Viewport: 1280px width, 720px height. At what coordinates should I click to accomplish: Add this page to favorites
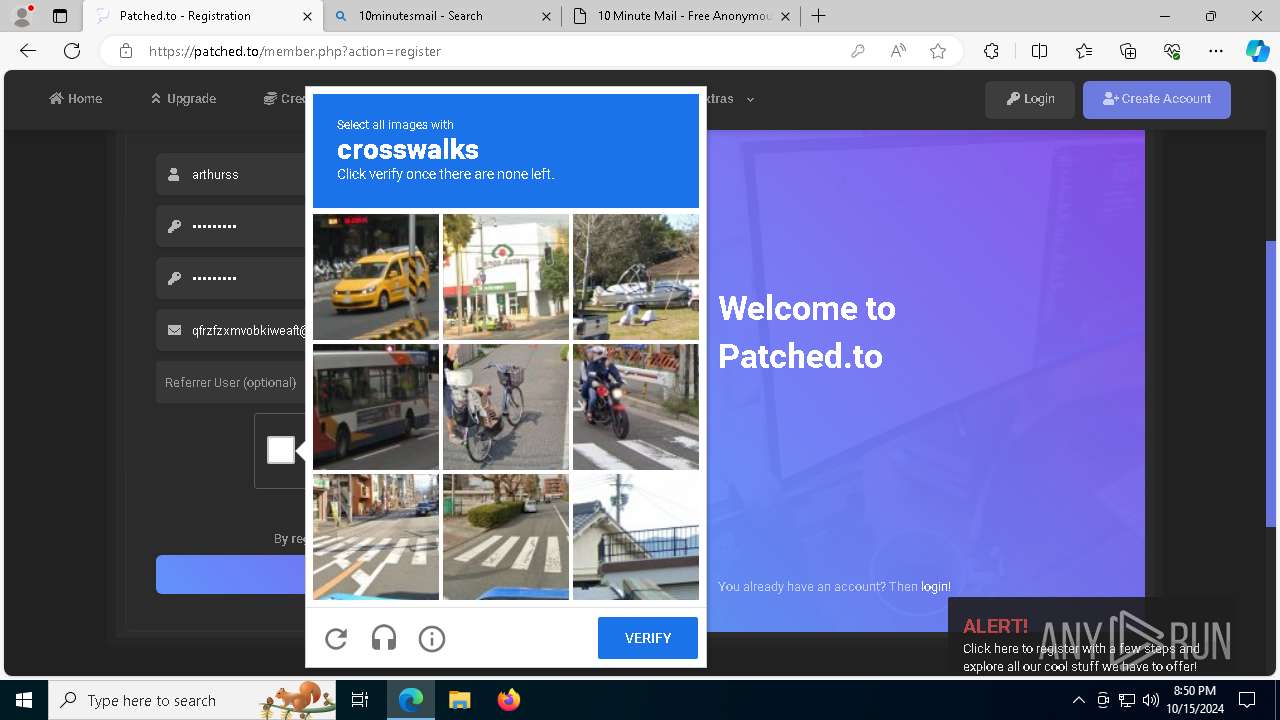(938, 51)
